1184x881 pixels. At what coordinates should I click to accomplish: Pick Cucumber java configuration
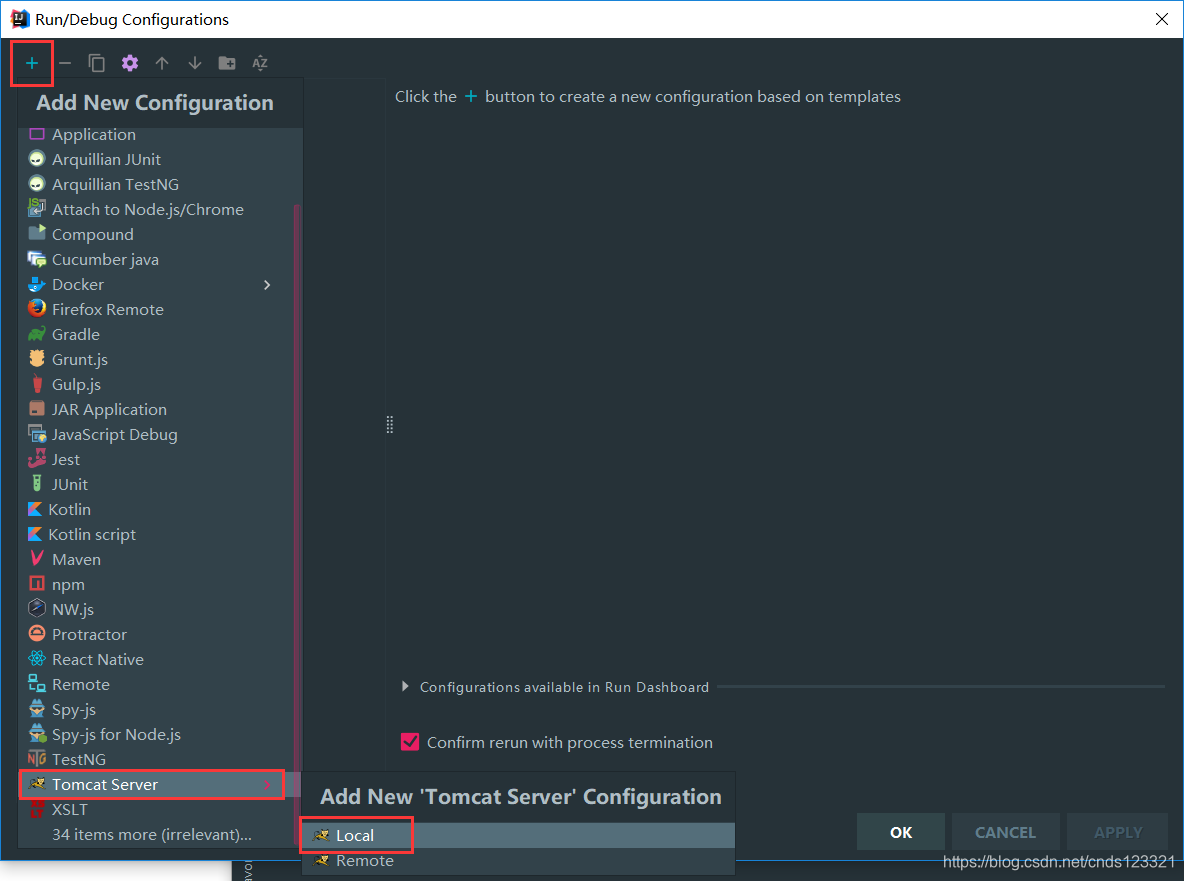tap(160, 259)
